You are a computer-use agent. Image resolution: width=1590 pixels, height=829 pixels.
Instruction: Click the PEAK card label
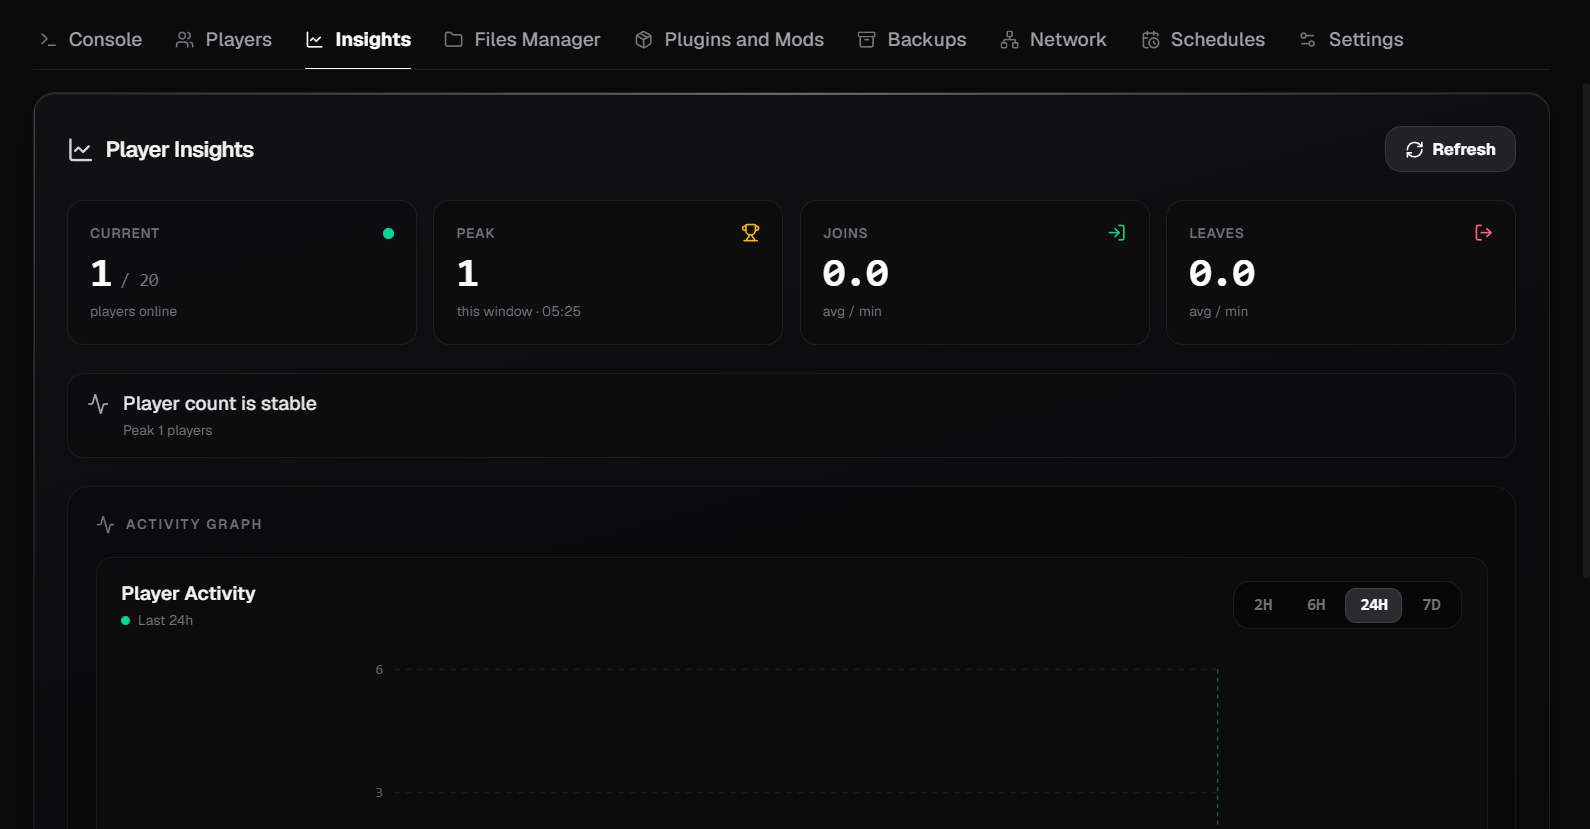[x=476, y=233]
